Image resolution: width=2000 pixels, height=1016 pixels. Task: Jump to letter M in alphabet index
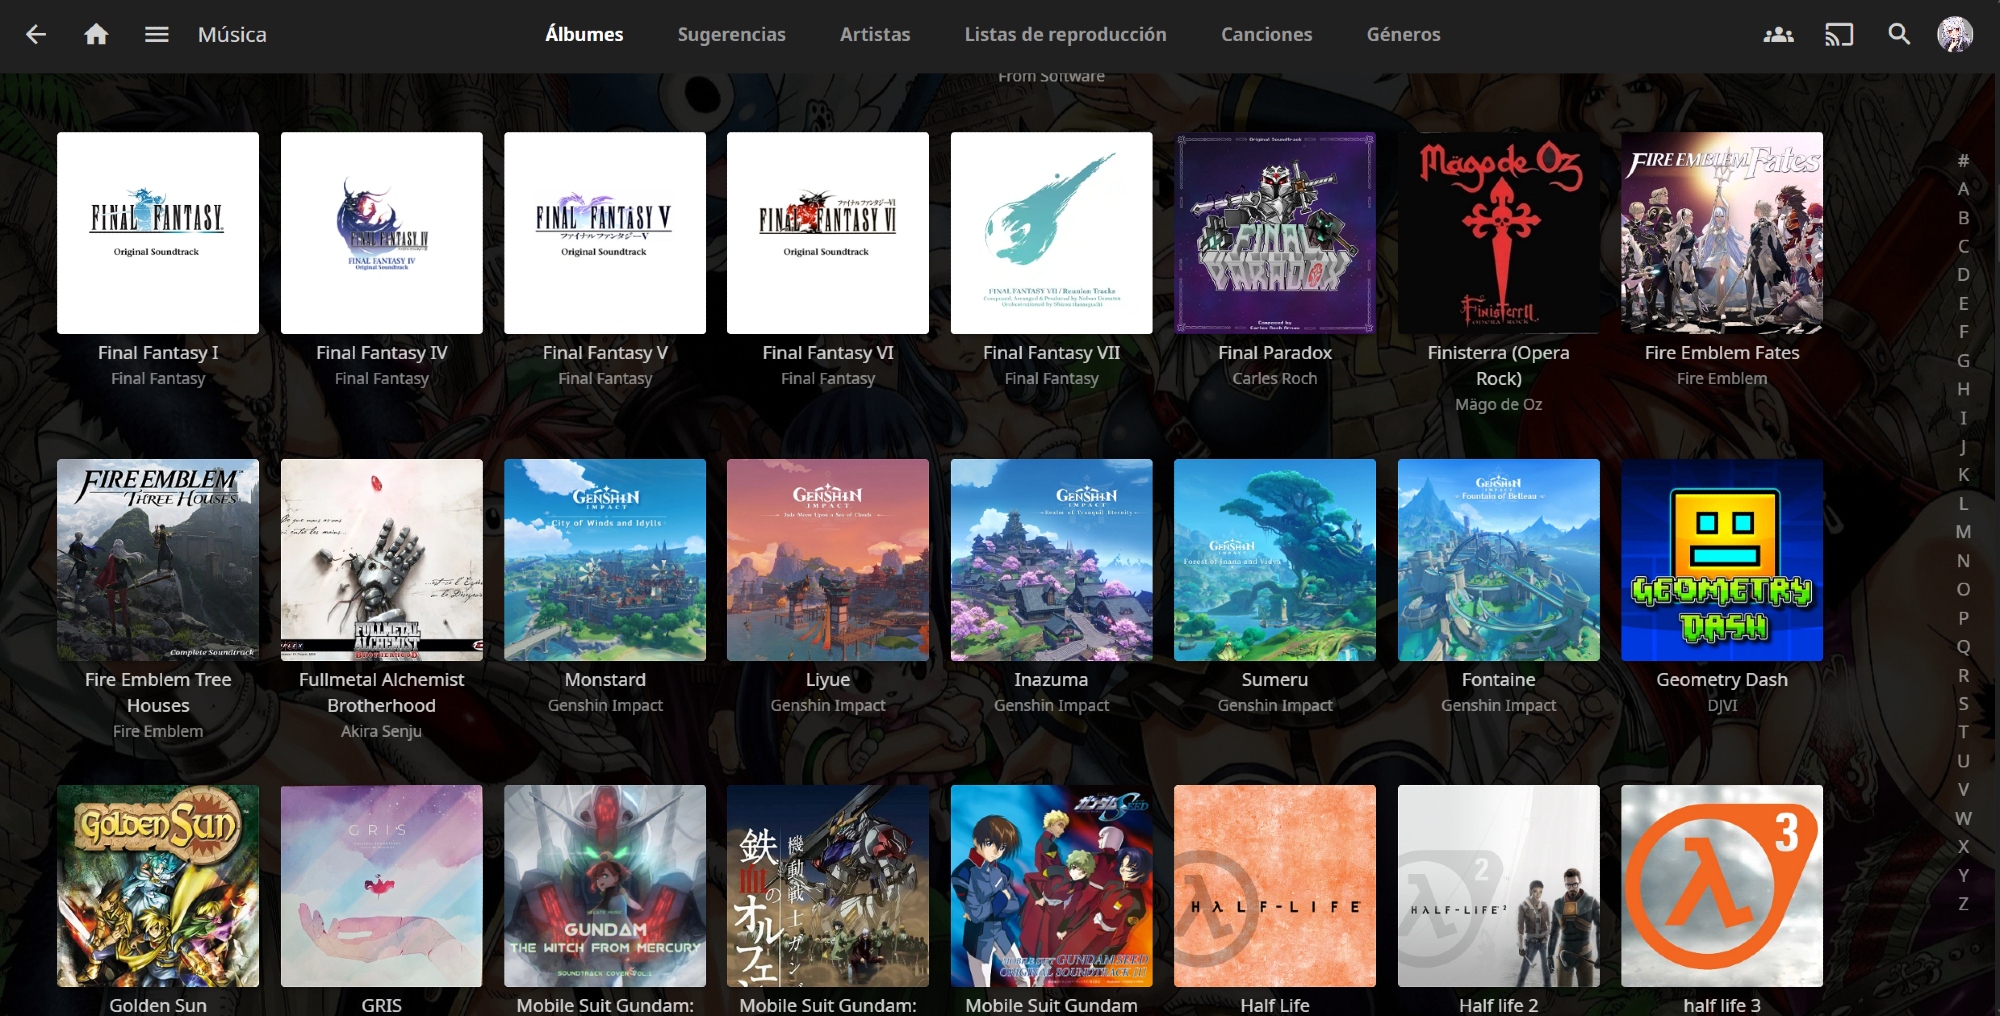click(1963, 532)
